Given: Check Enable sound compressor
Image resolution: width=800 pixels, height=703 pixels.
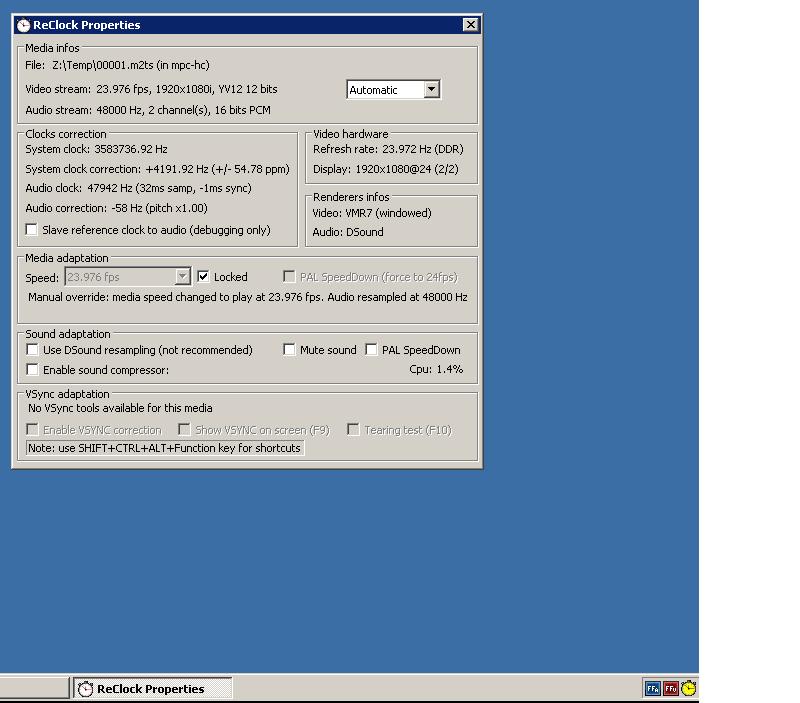Looking at the screenshot, I should [x=32, y=369].
